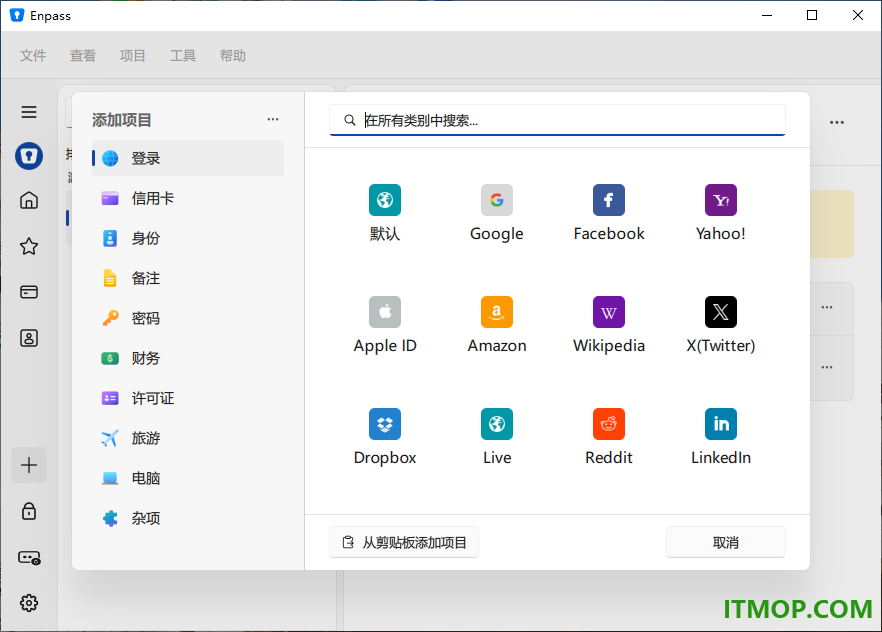The width and height of the screenshot is (882, 632).
Task: Select the 财务 category
Action: 188,358
